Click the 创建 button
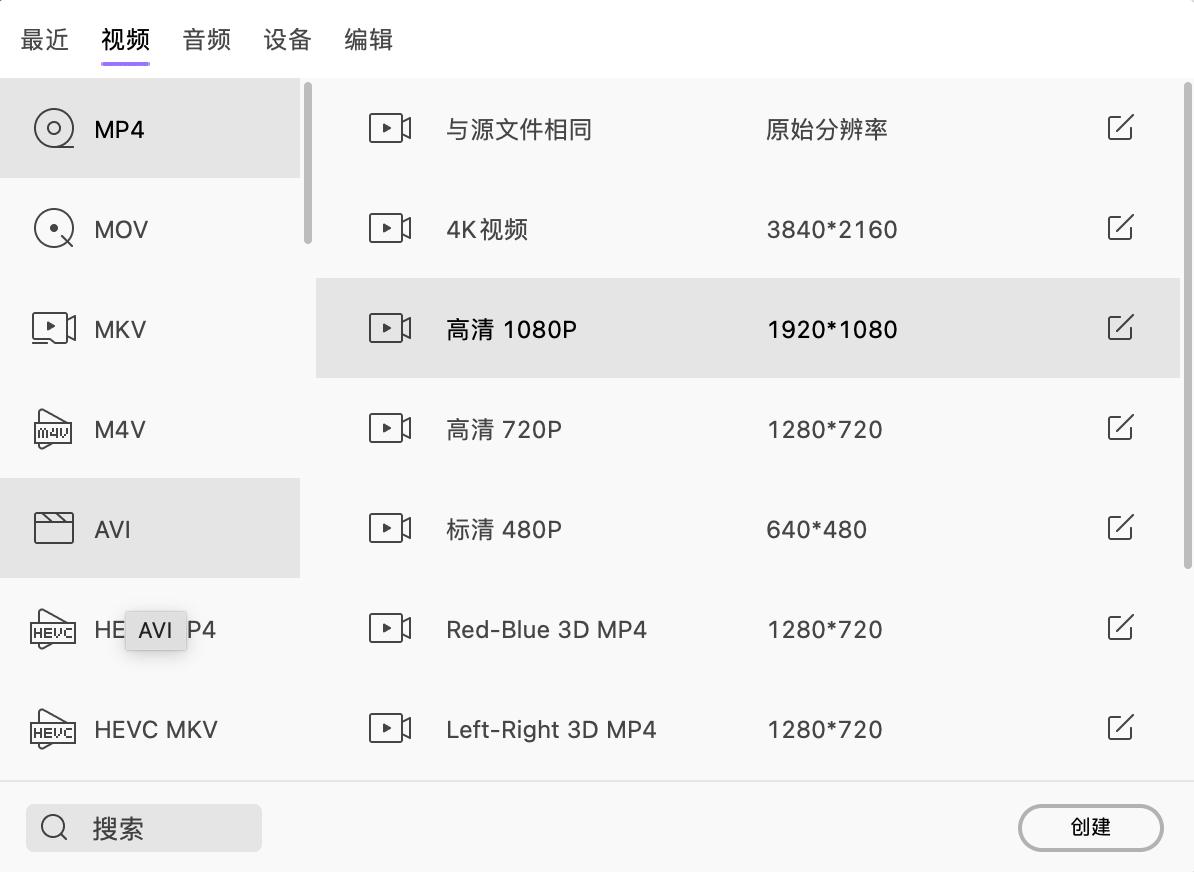 coord(1090,827)
